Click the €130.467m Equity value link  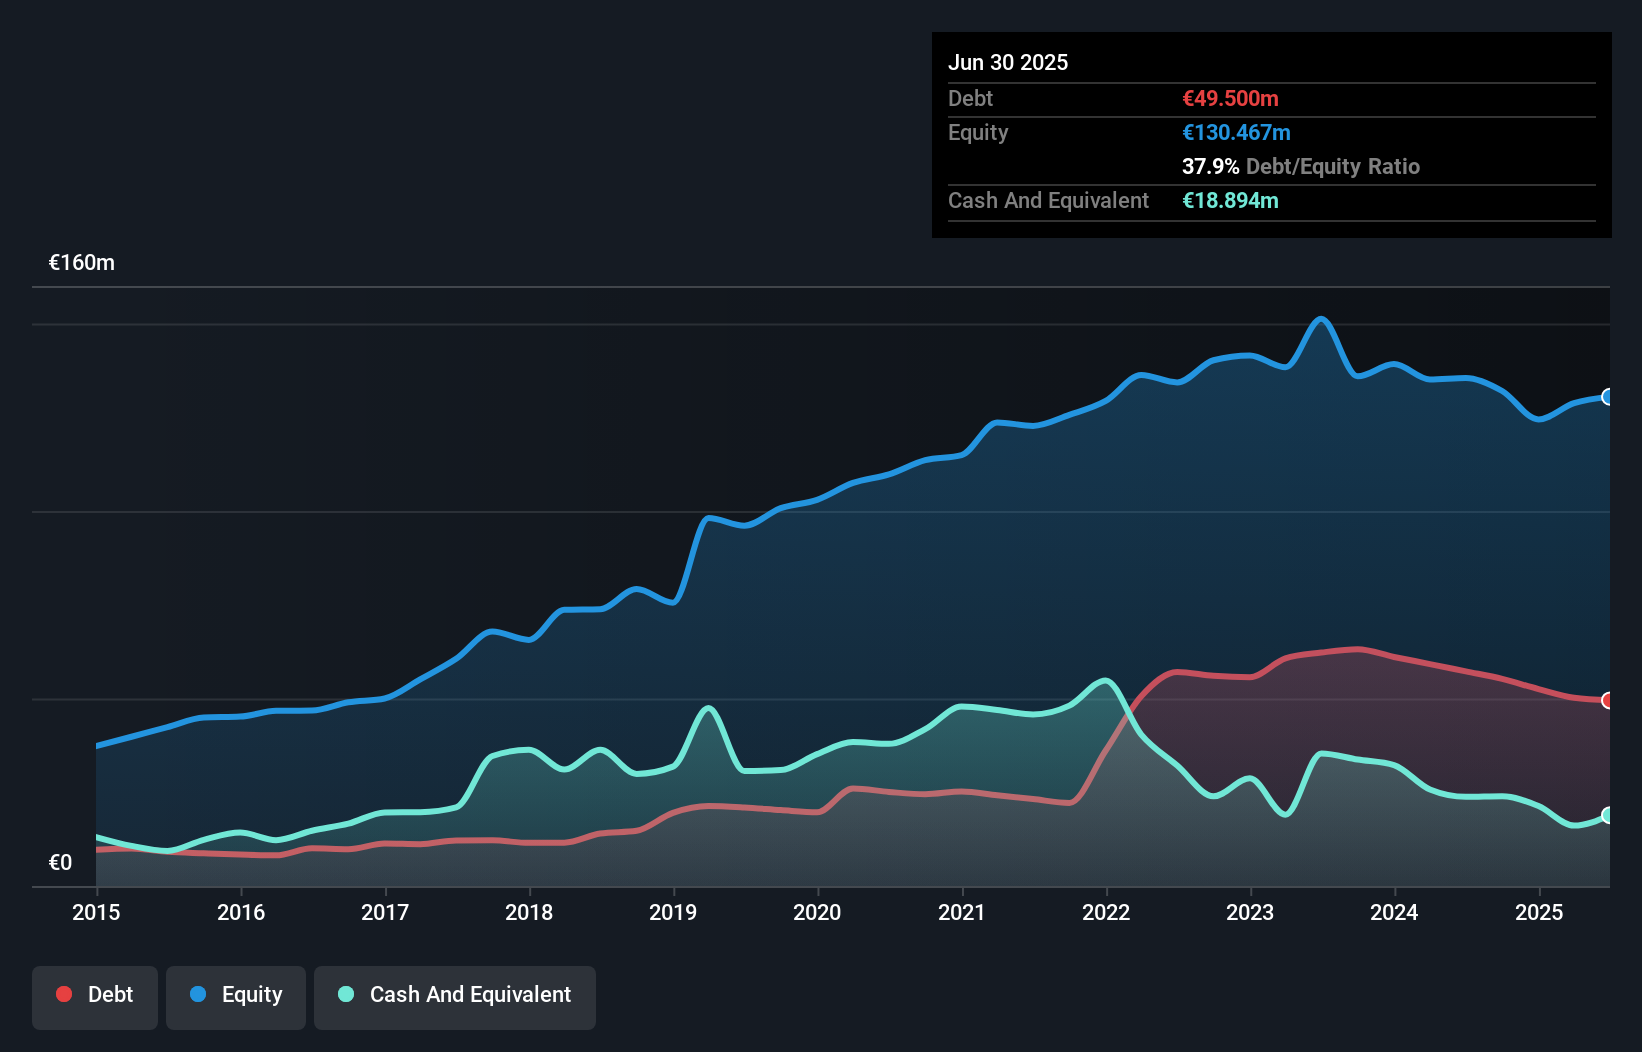(x=1236, y=132)
